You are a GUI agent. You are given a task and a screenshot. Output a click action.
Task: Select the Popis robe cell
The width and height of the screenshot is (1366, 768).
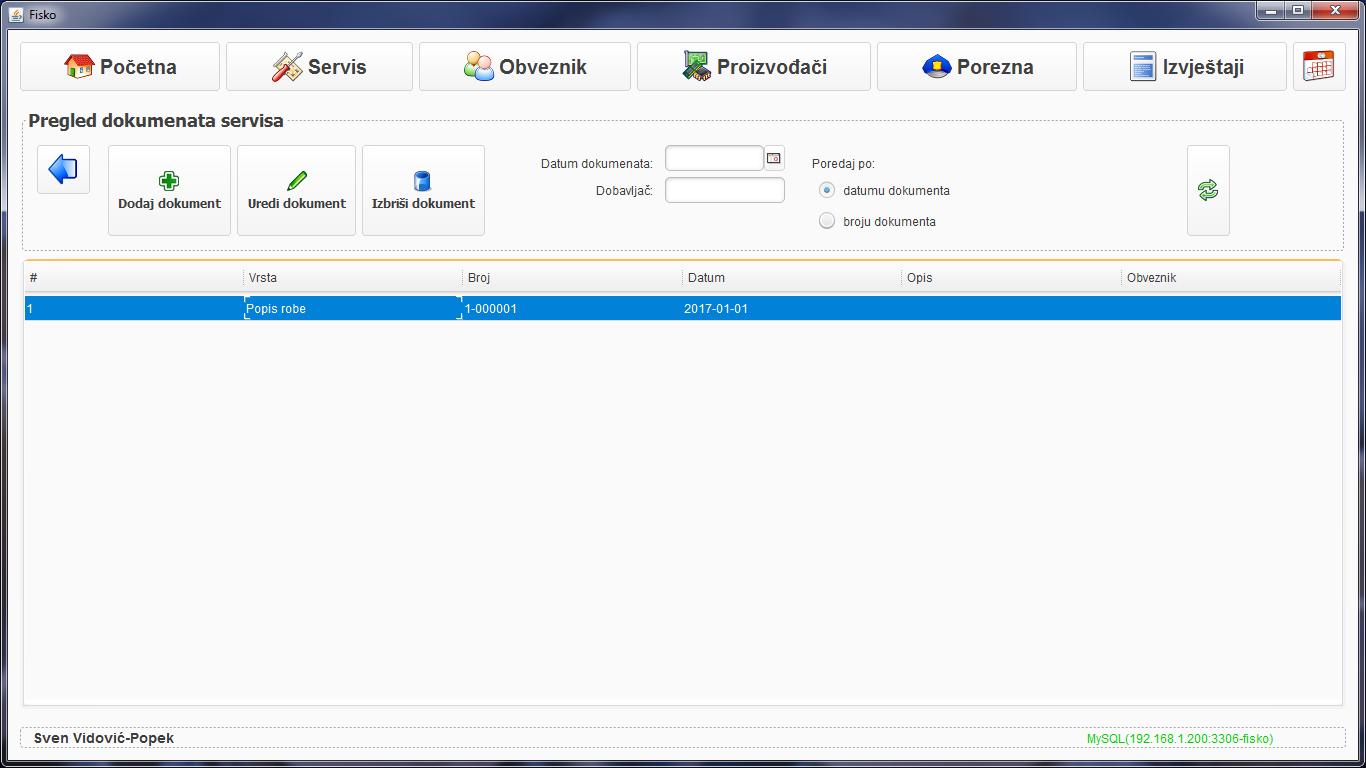pyautogui.click(x=353, y=309)
